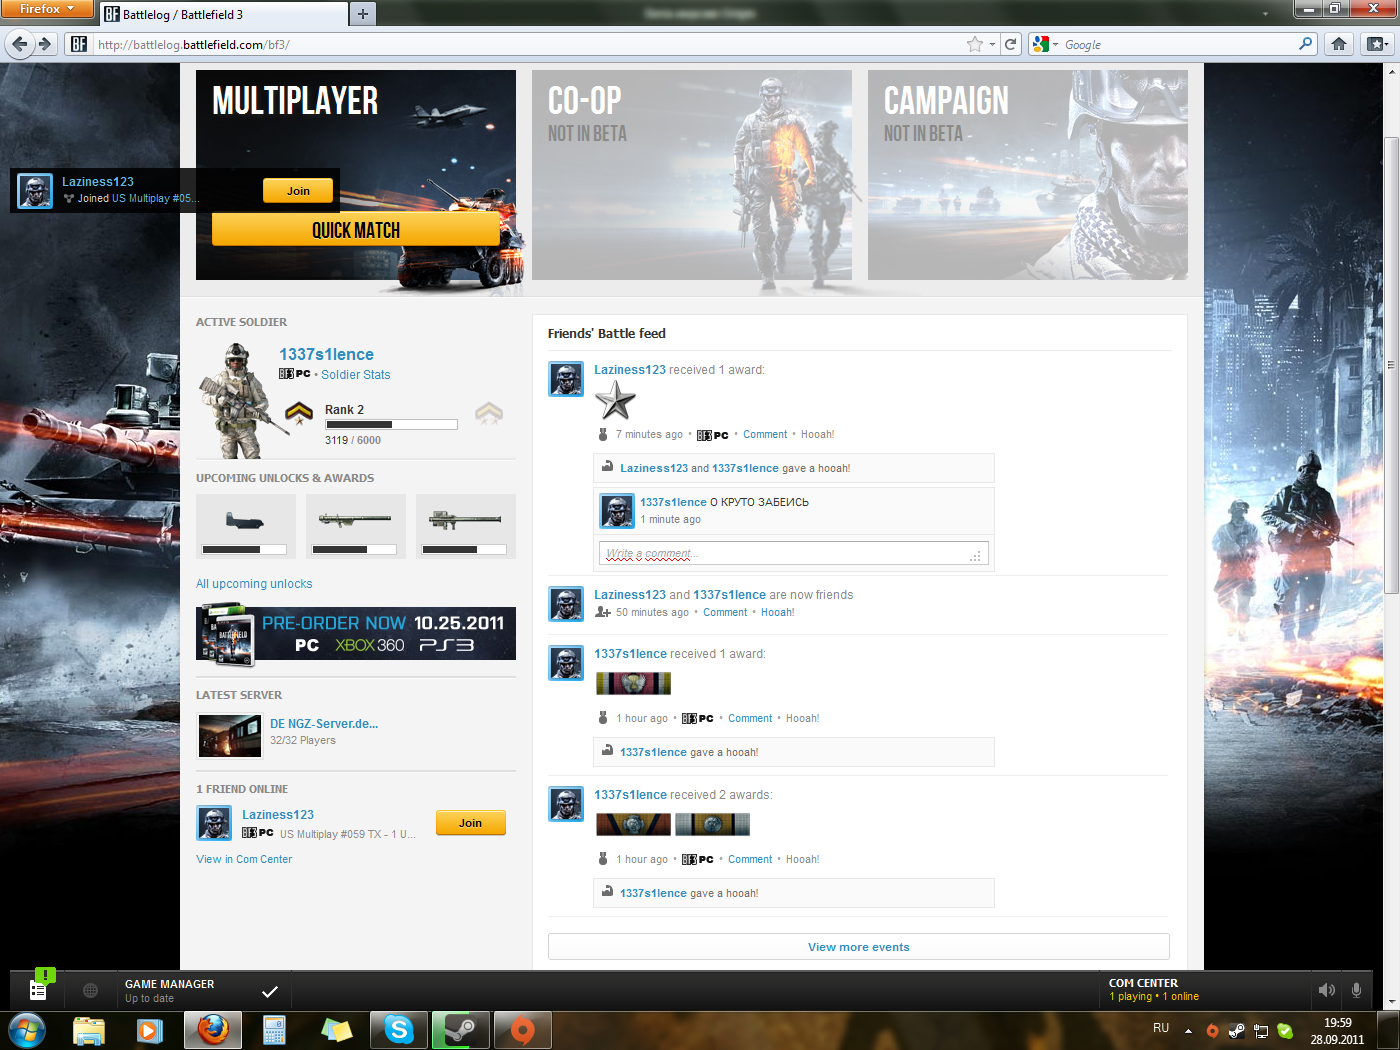The width and height of the screenshot is (1400, 1050).
Task: Click Laziness123 avatar in friends online list
Action: tap(214, 823)
